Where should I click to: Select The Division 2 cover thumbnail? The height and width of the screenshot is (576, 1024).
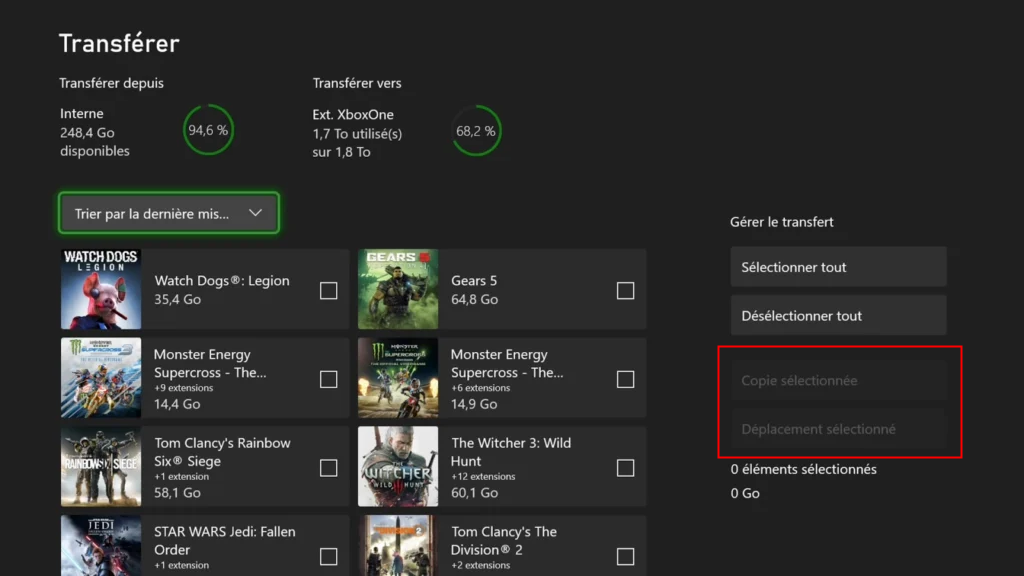point(398,547)
